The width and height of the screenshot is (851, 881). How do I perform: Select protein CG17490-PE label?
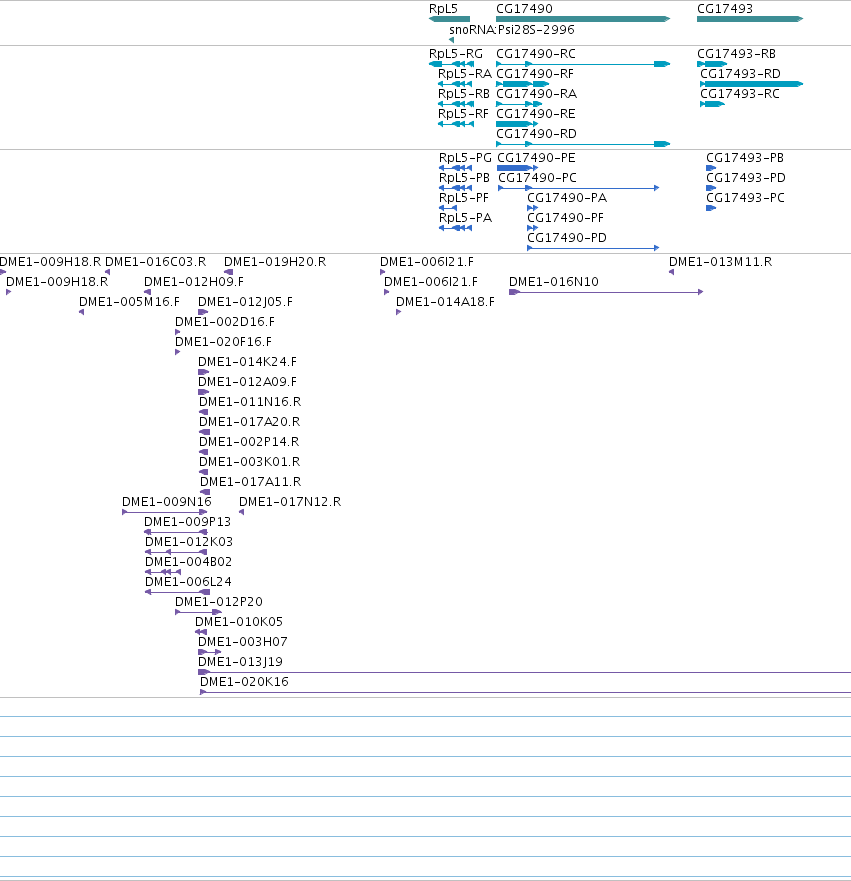pyautogui.click(x=536, y=158)
